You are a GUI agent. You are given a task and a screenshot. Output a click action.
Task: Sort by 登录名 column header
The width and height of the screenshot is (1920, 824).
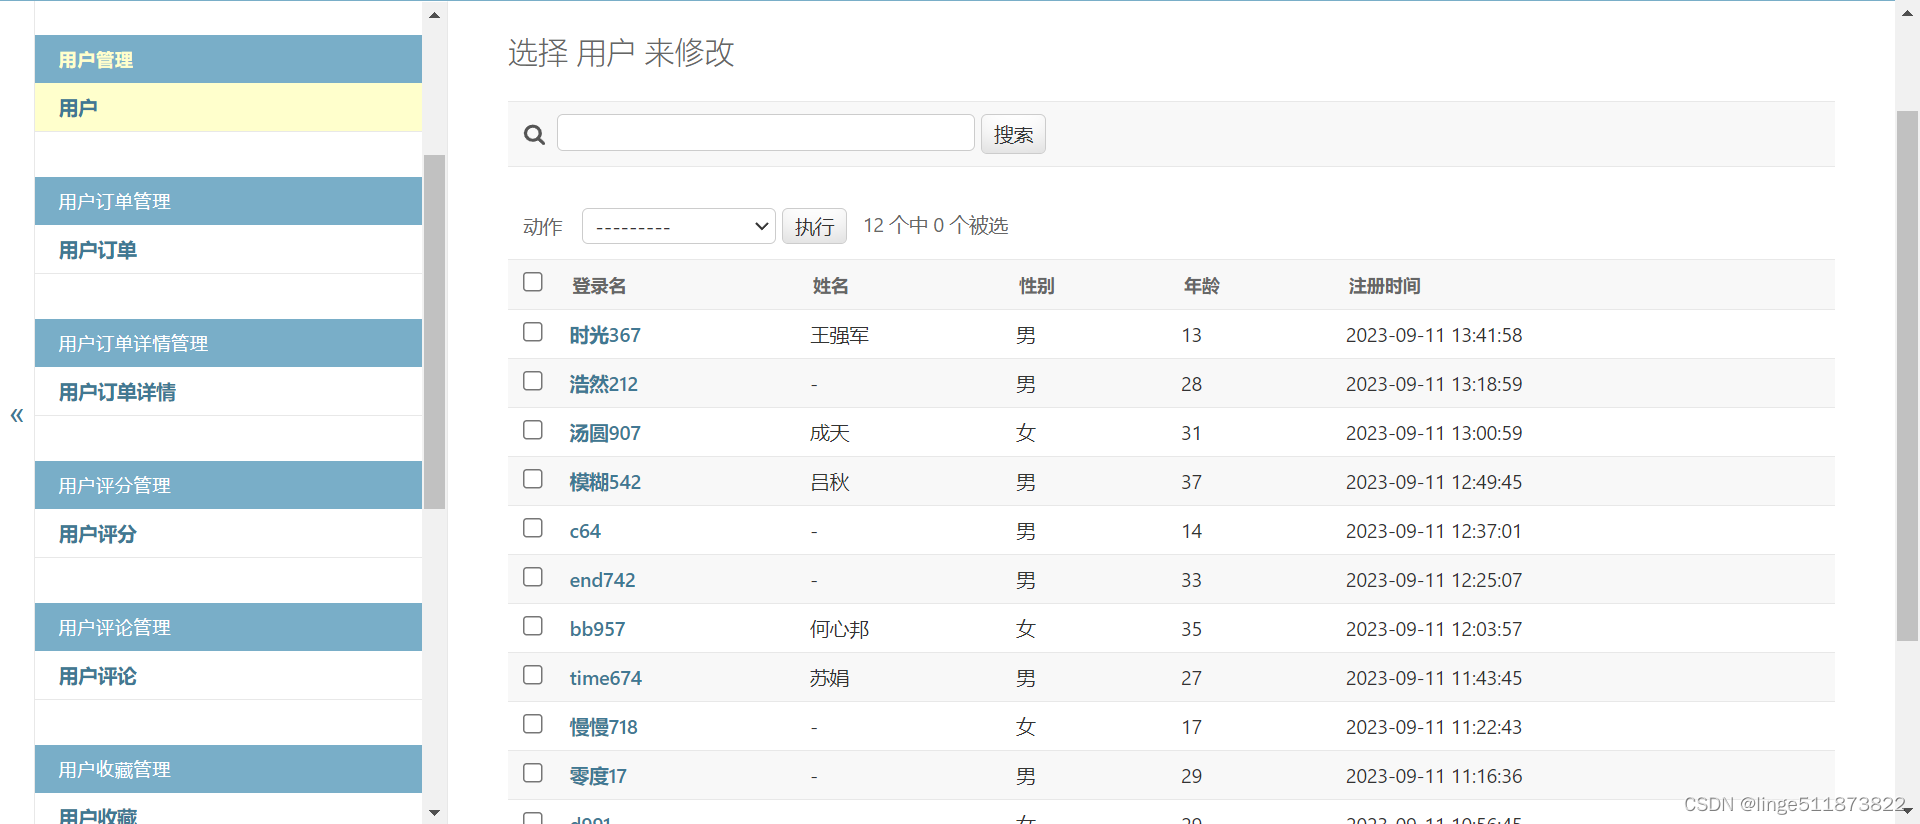click(x=599, y=286)
